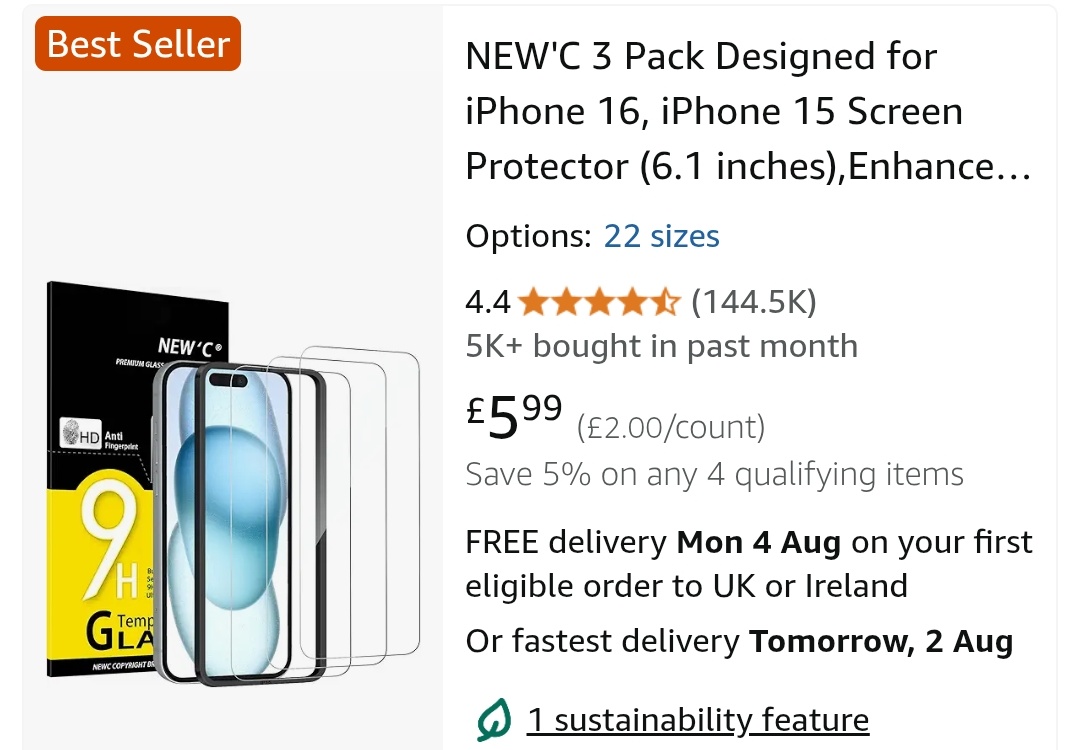Click the NEW'C logo on the package
Screen dimensions: 1080x750
pyautogui.click(x=189, y=346)
